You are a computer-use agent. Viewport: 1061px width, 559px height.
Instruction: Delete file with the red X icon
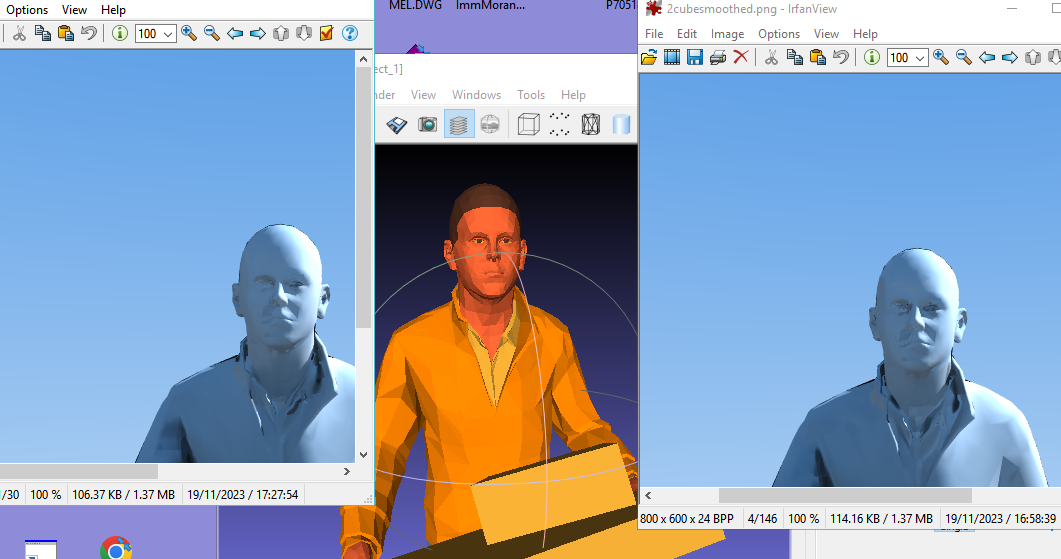[x=741, y=58]
